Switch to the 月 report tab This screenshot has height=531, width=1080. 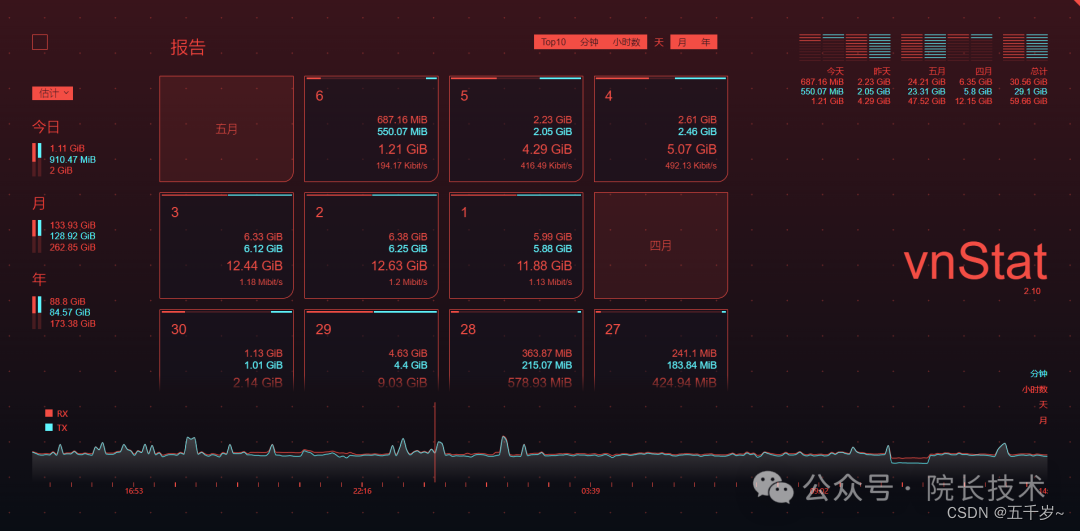[x=682, y=43]
